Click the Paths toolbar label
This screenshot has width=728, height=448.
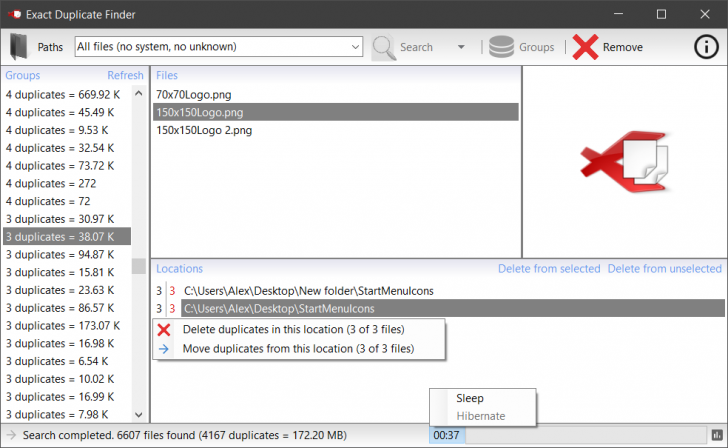50,47
